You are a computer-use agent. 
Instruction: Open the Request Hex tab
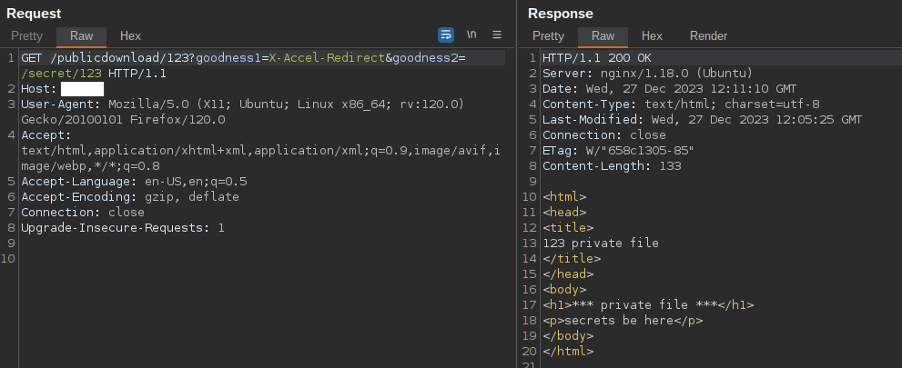[x=131, y=36]
